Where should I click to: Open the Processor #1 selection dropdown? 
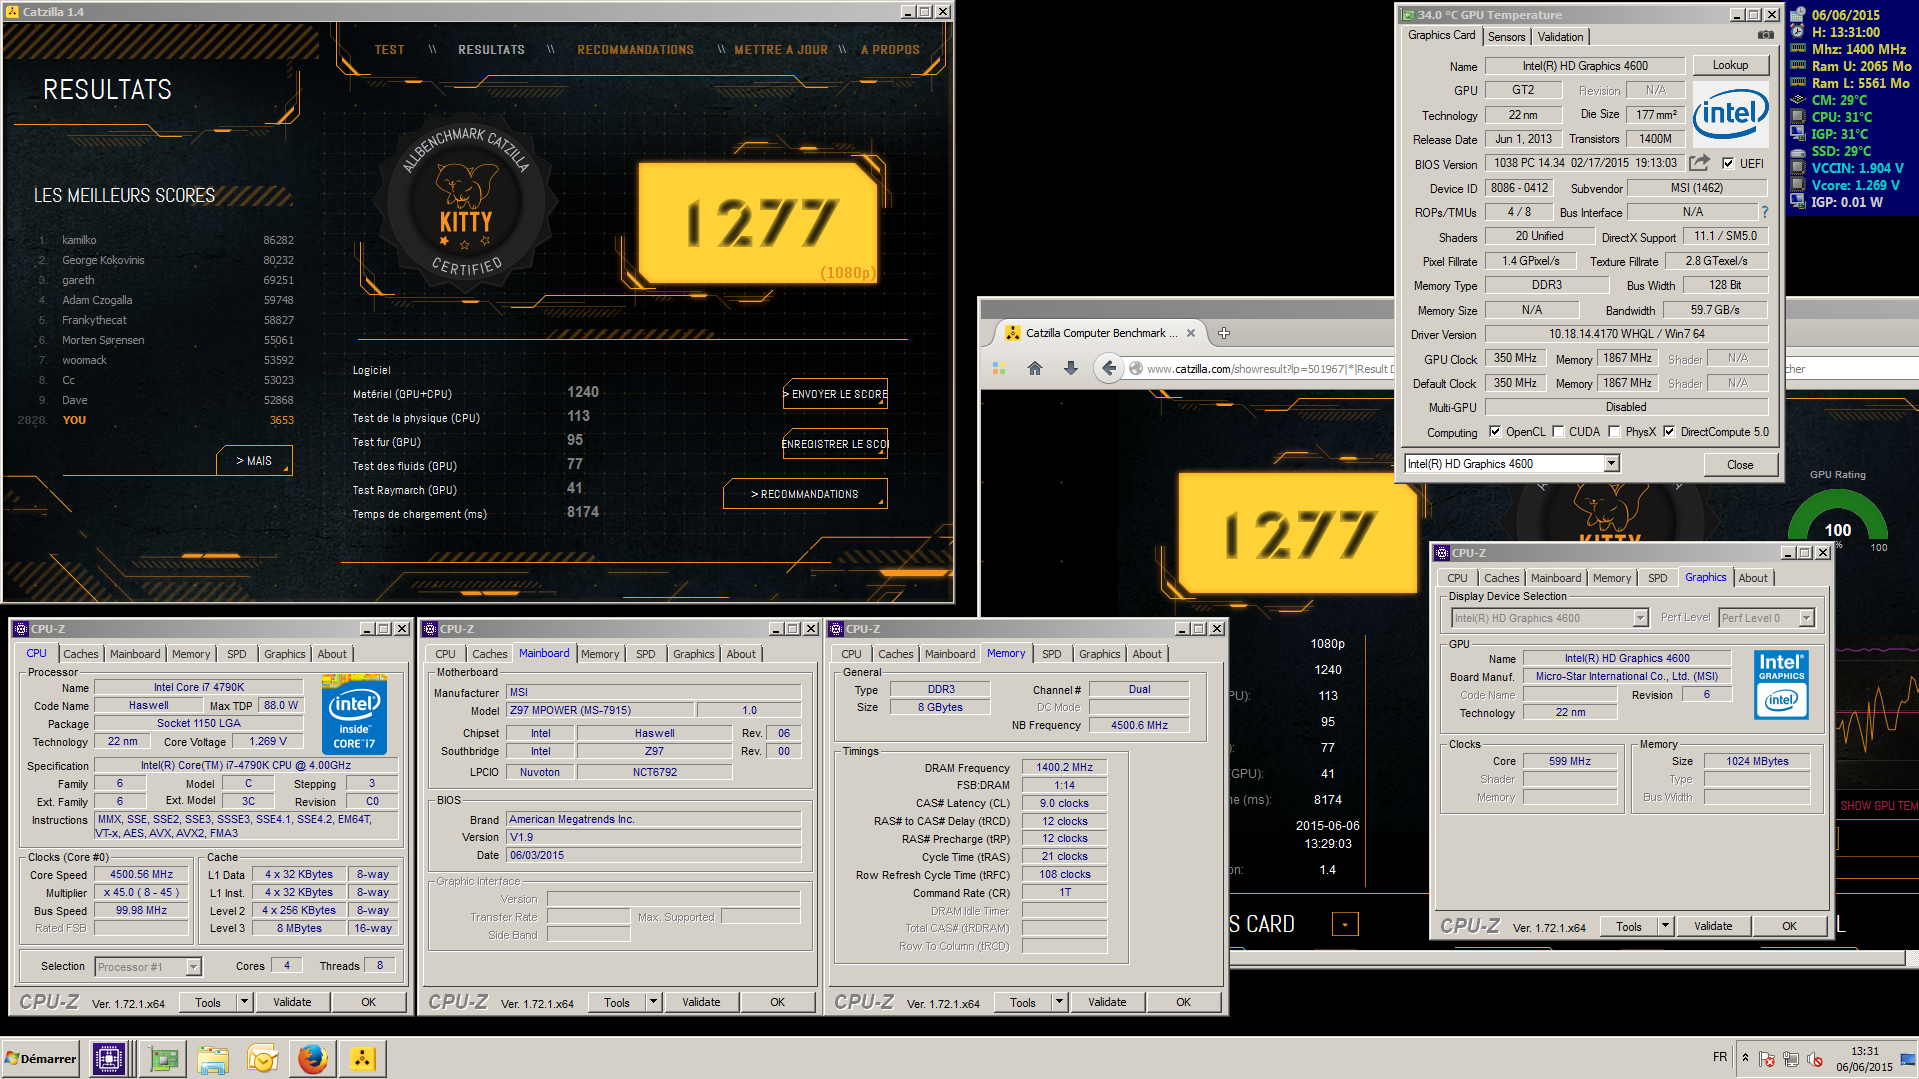point(194,967)
